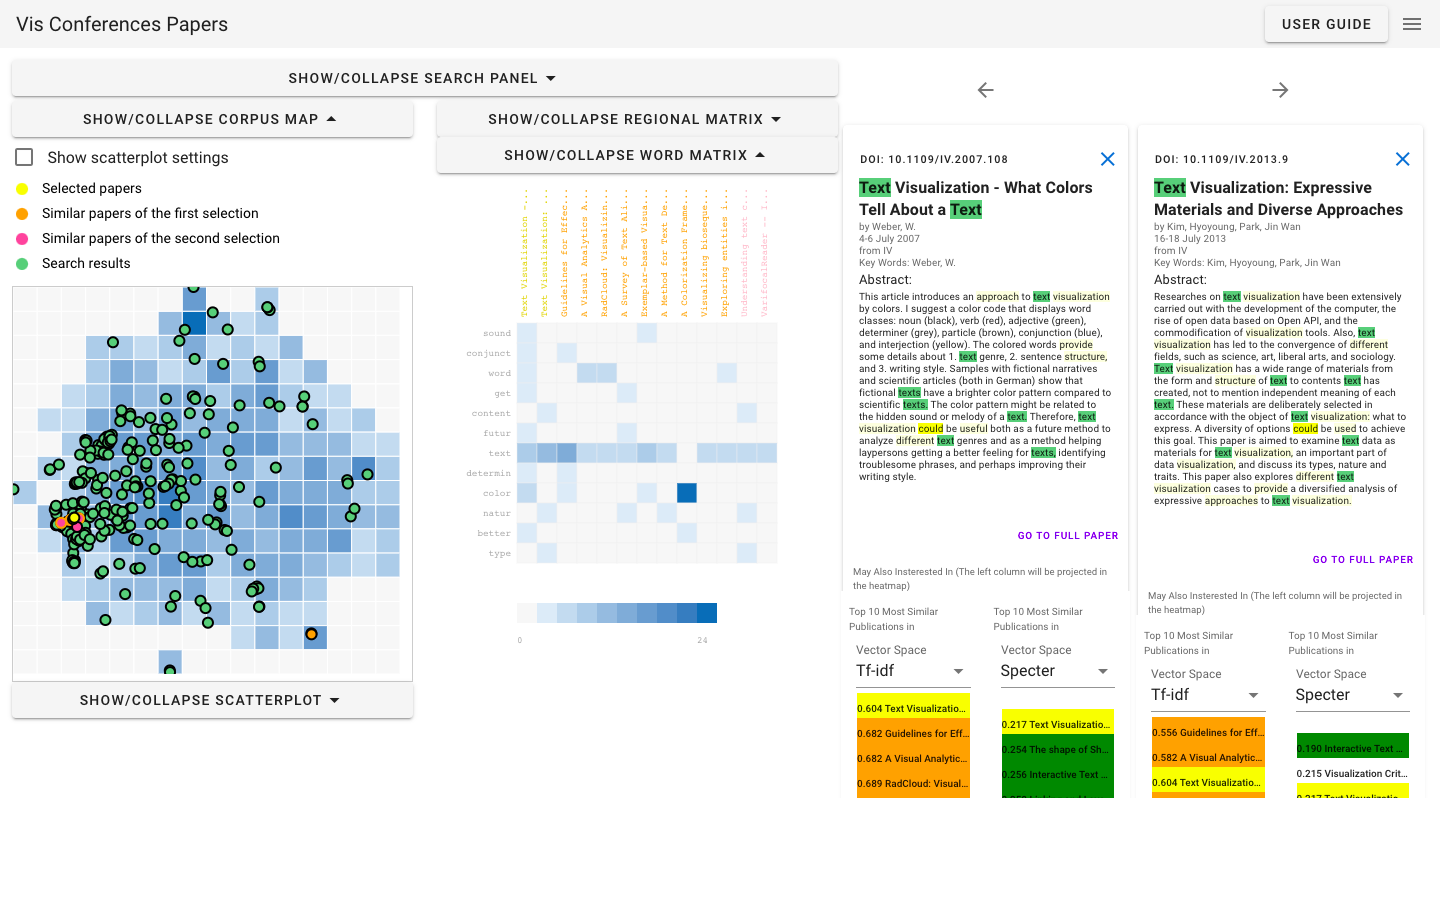
Task: Click 'Search results' legend entry
Action: tap(86, 263)
